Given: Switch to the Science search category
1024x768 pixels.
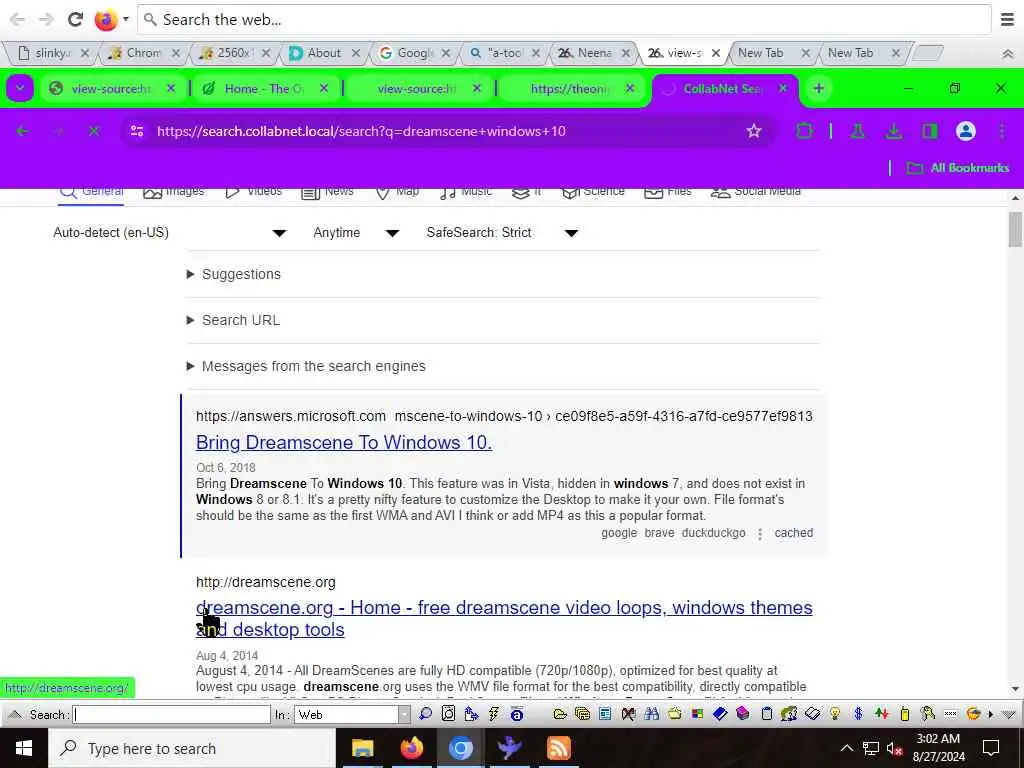Looking at the screenshot, I should (594, 191).
